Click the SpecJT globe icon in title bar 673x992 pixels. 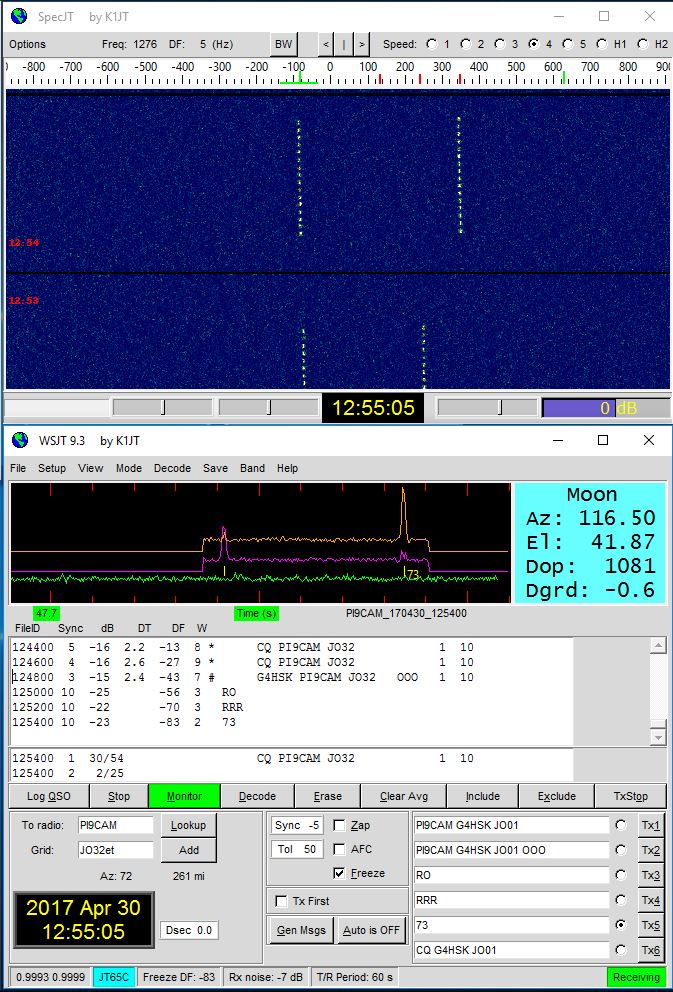coord(18,16)
